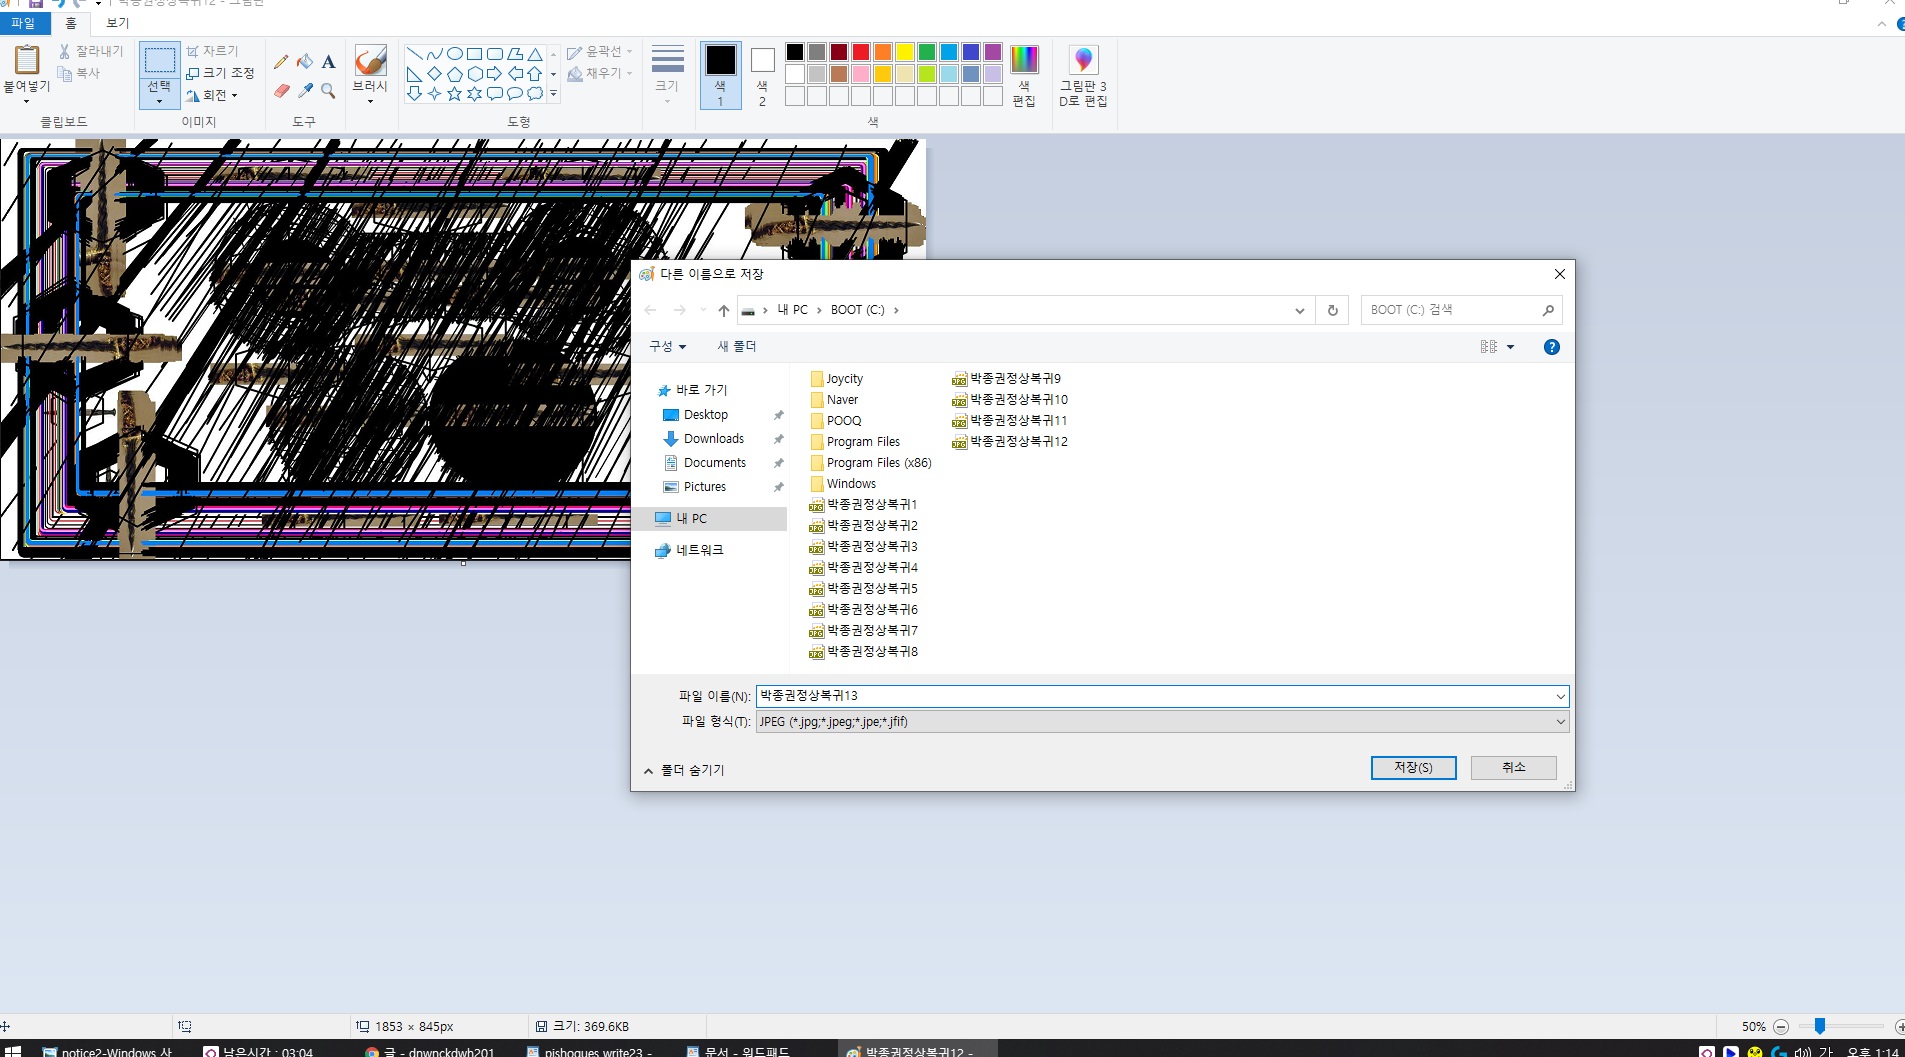Select the Eraser tool
The image size is (1905, 1057).
tap(281, 90)
